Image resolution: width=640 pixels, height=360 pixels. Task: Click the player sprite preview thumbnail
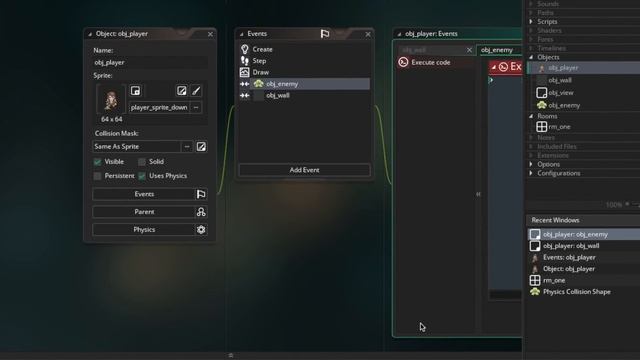tap(111, 99)
